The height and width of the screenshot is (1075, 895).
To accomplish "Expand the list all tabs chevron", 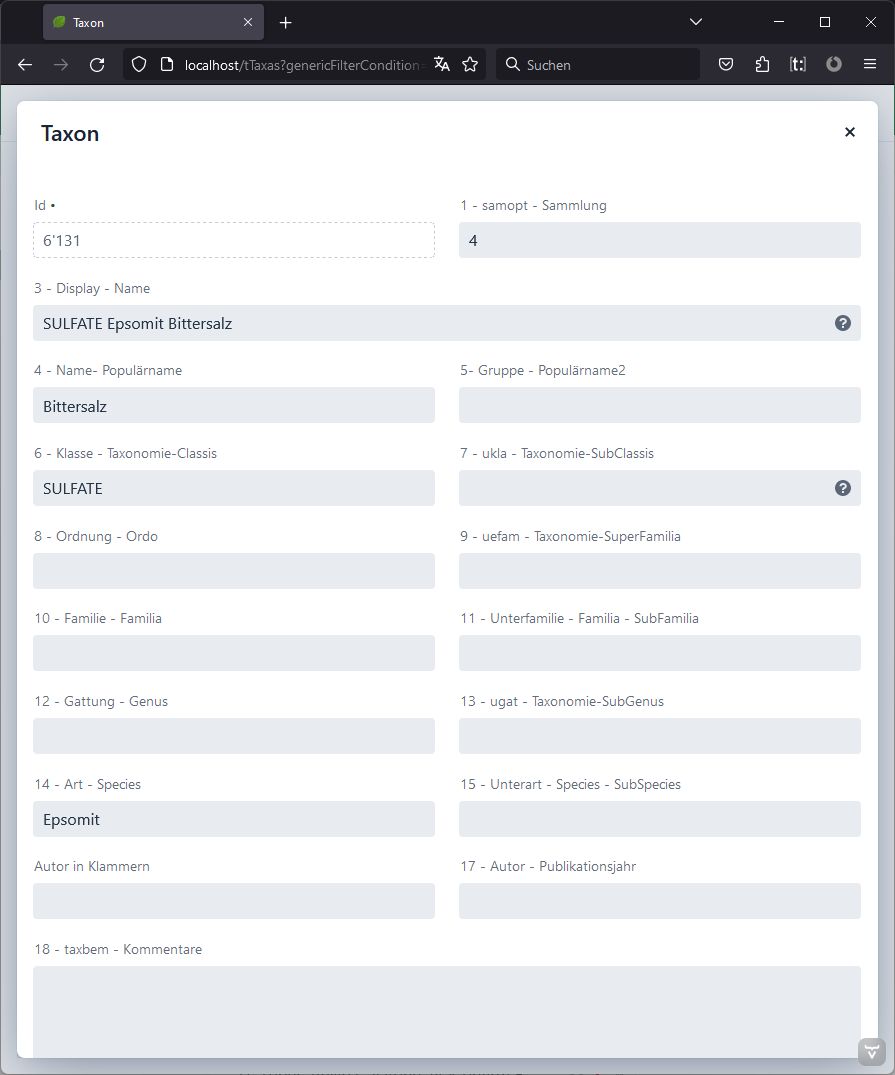I will [696, 22].
